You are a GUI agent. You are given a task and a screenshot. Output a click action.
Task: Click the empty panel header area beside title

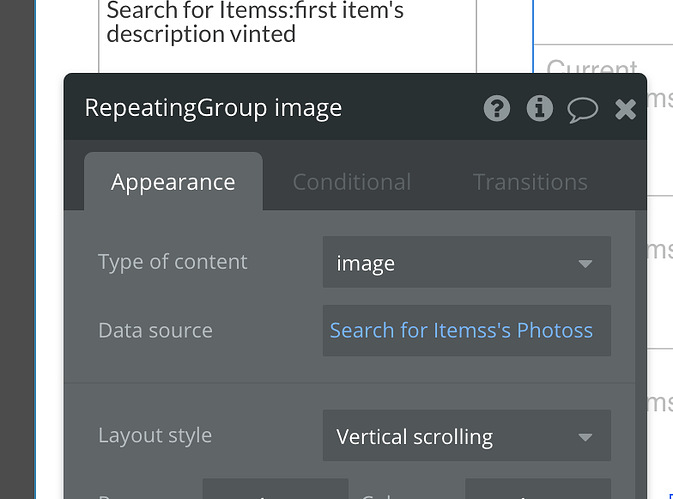(410, 108)
